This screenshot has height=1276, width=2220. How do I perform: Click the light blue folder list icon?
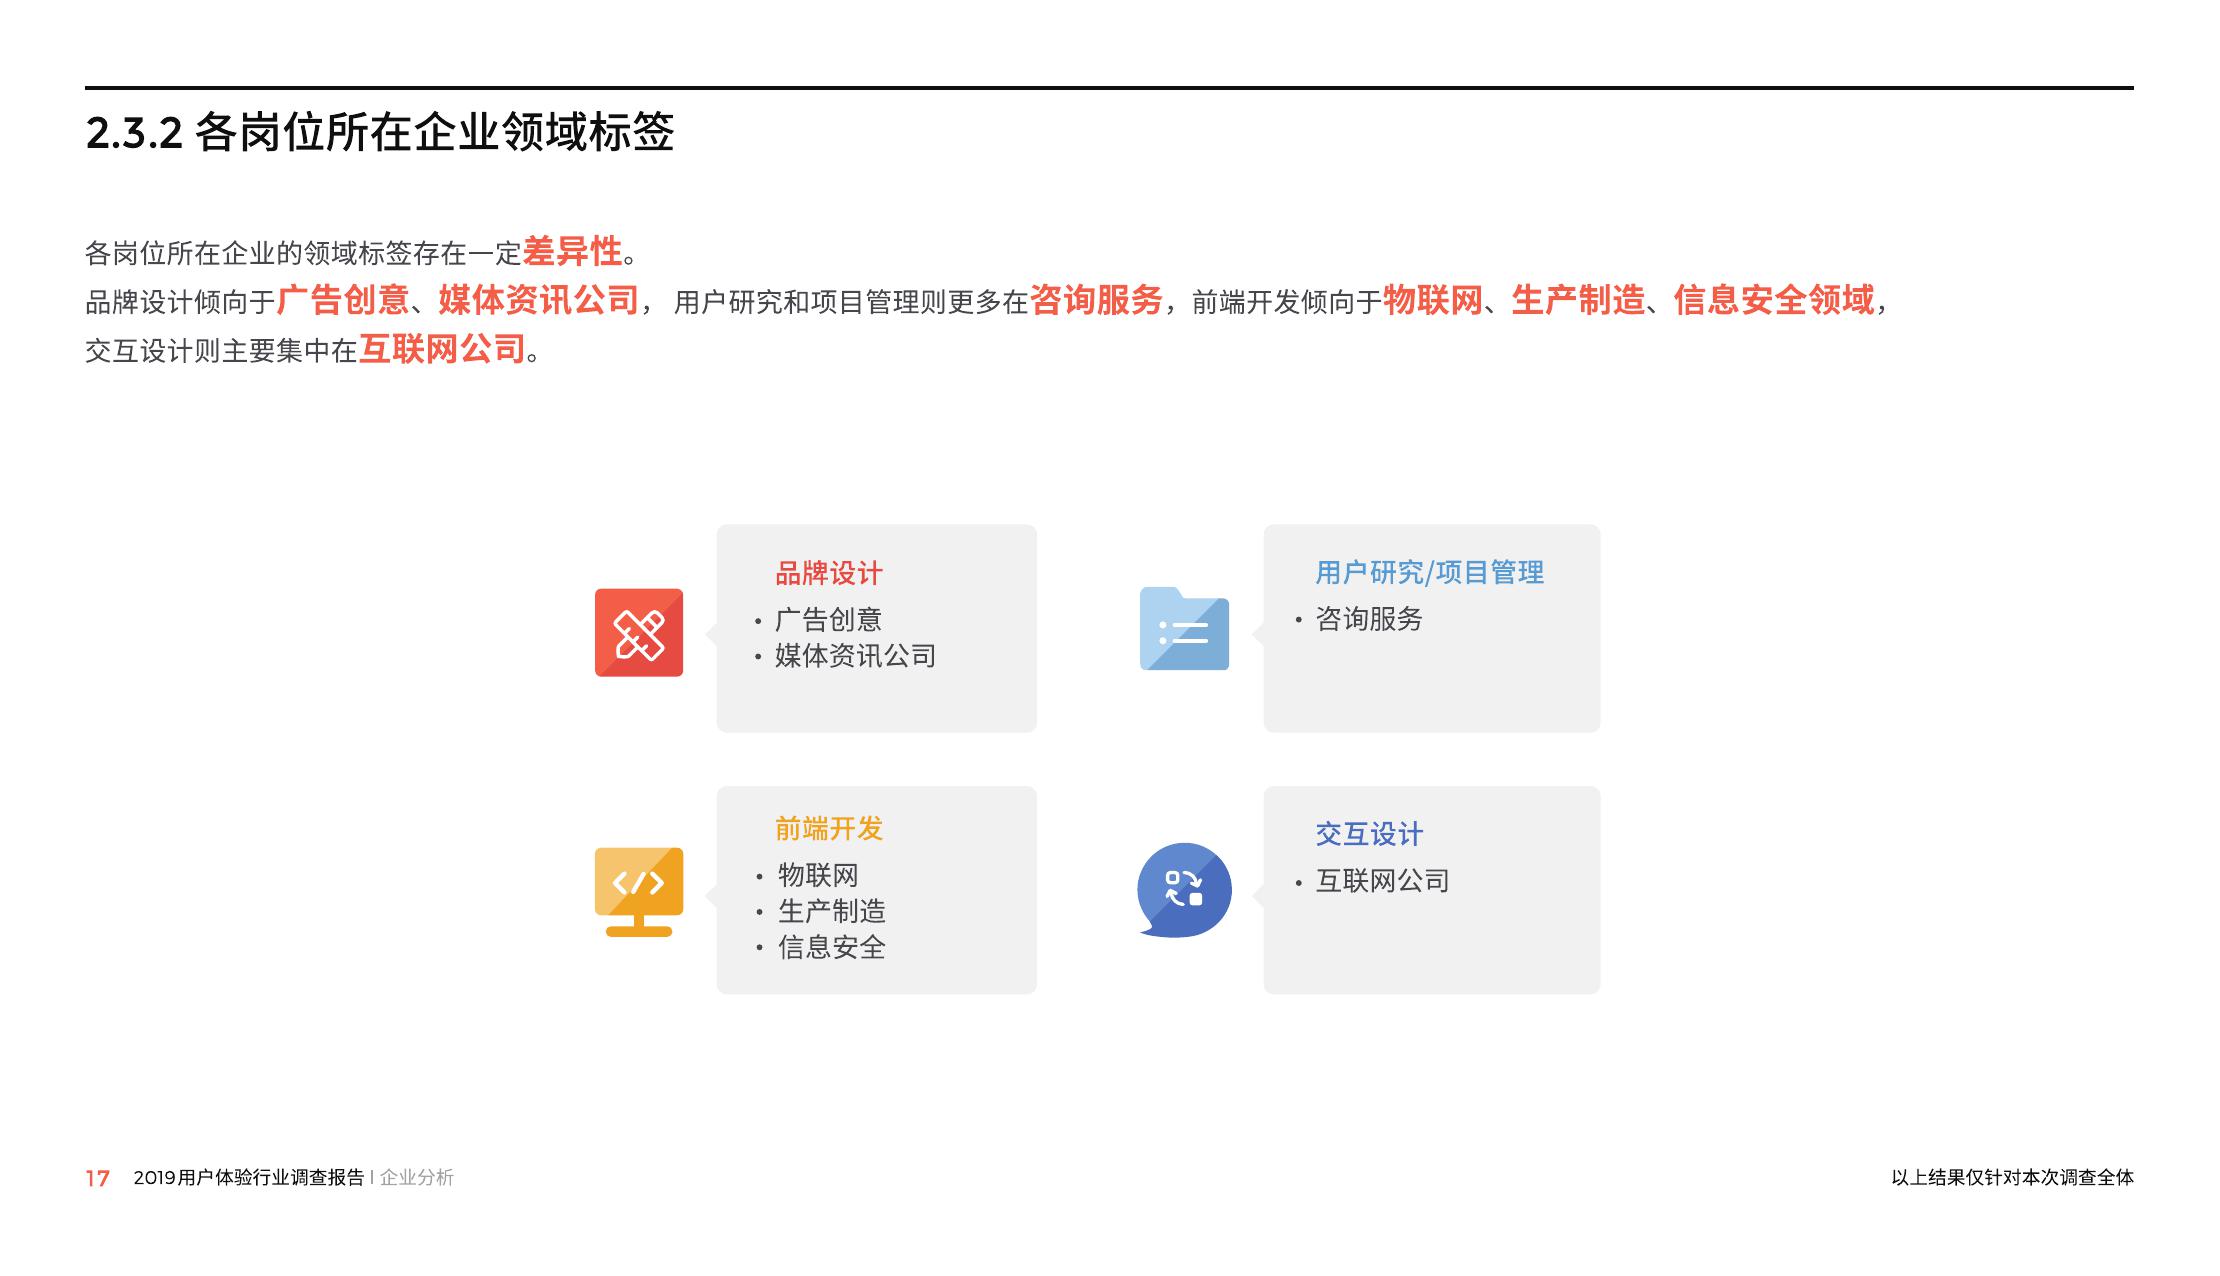(1184, 630)
